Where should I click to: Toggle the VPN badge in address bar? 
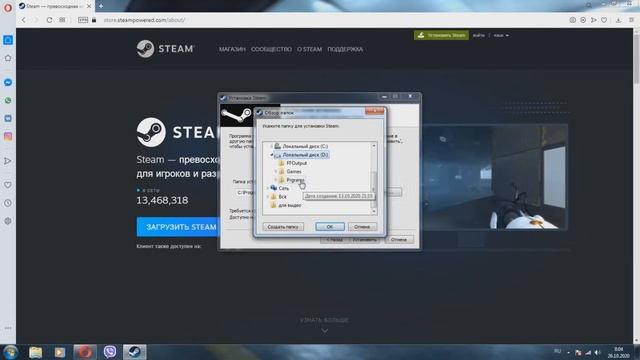pos(83,20)
